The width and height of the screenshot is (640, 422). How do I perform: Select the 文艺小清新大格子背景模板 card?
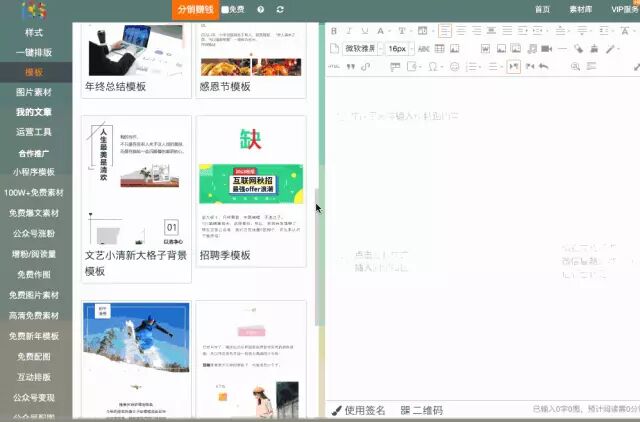point(136,199)
